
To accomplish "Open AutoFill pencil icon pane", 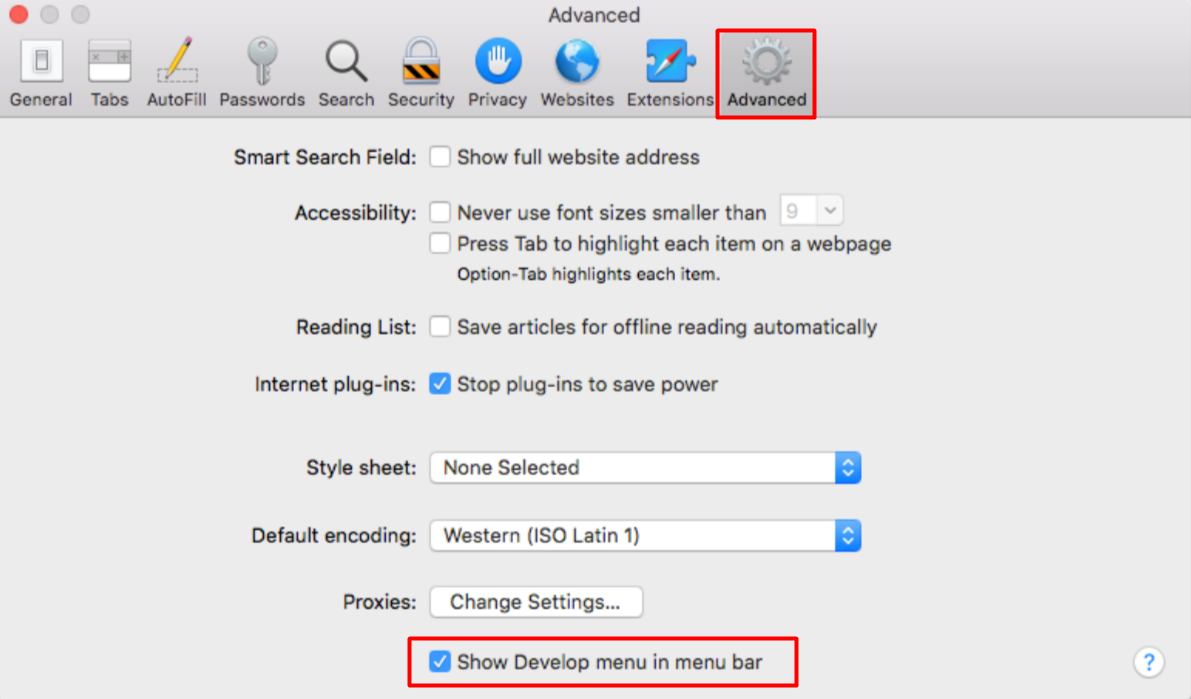I will [176, 74].
